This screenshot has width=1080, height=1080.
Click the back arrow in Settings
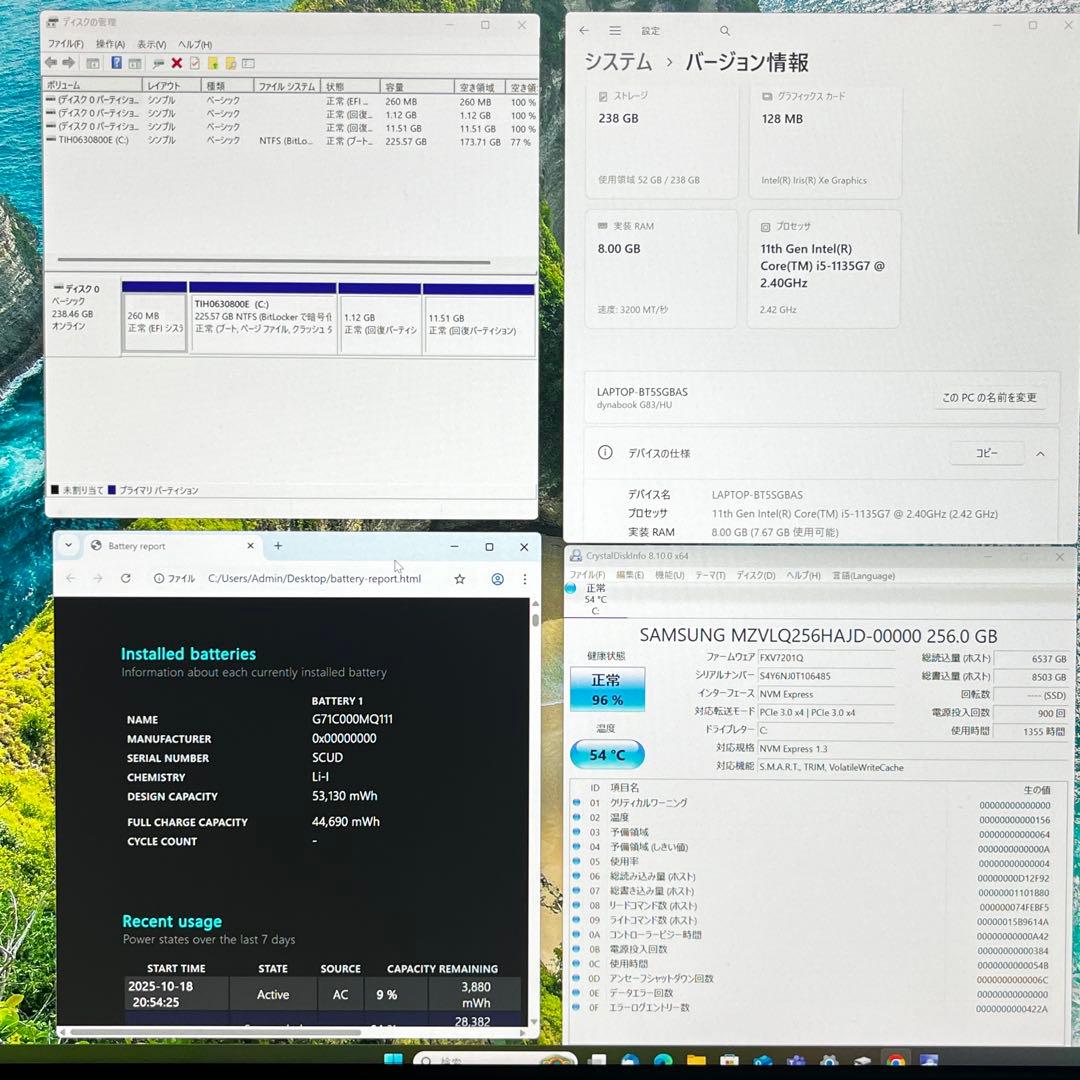[x=584, y=30]
